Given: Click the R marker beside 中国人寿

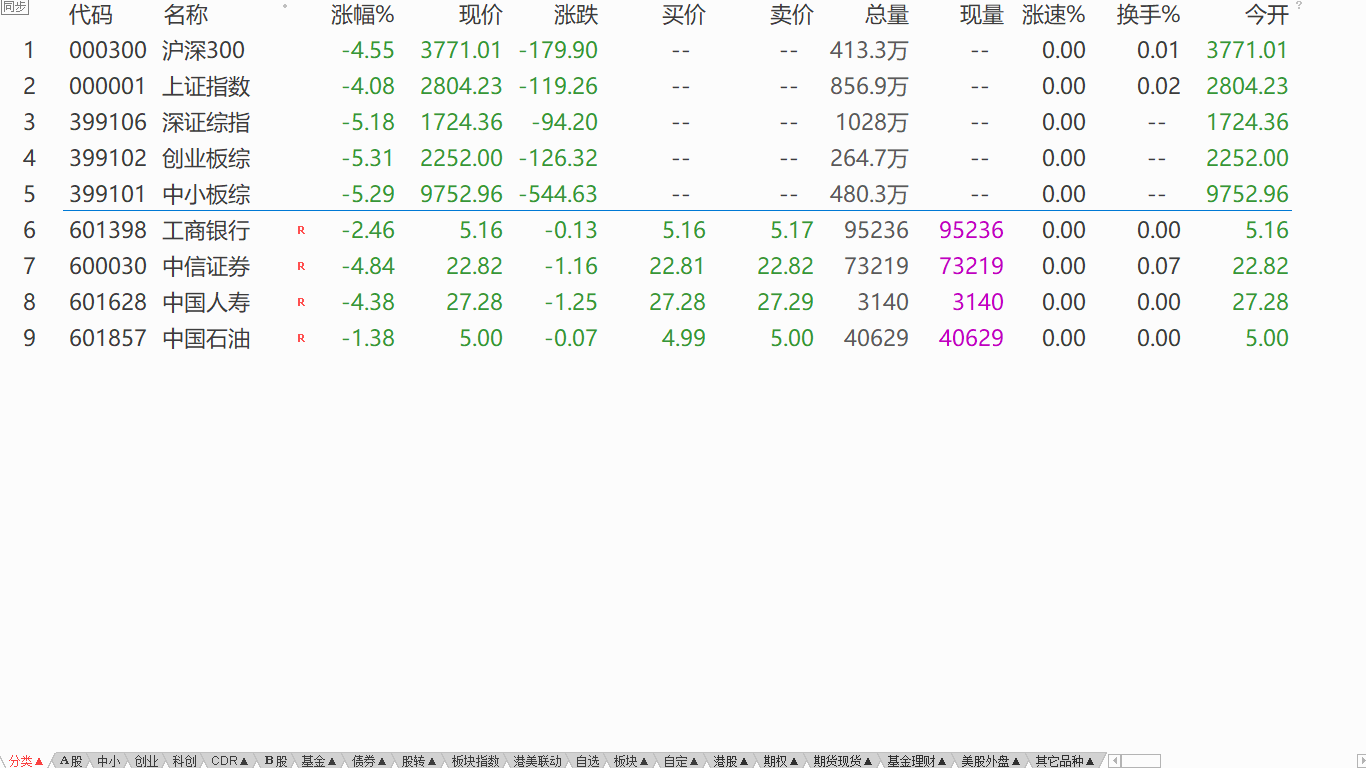Looking at the screenshot, I should 301,302.
